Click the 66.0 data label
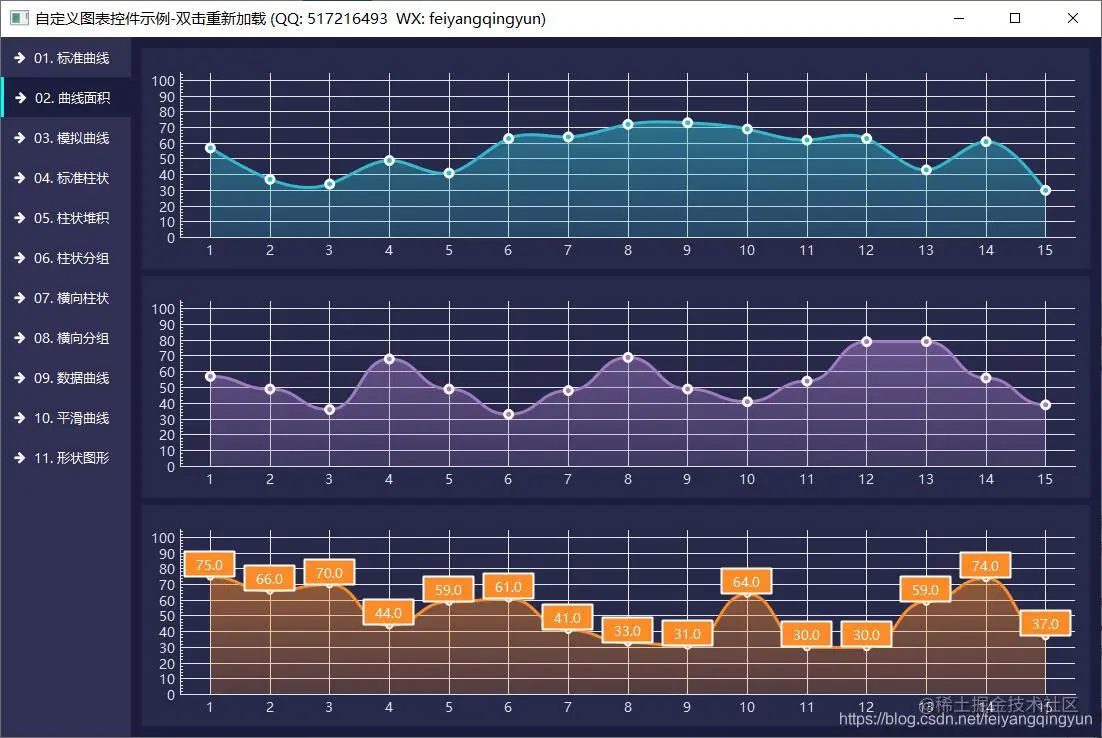 coord(269,578)
